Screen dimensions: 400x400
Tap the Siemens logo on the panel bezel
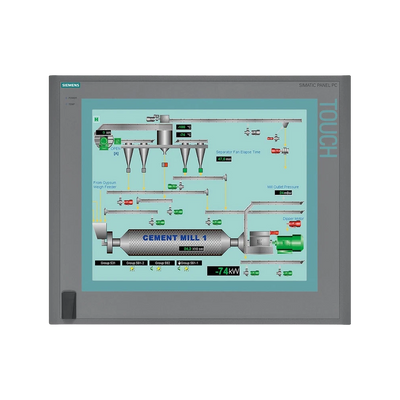click(x=71, y=85)
